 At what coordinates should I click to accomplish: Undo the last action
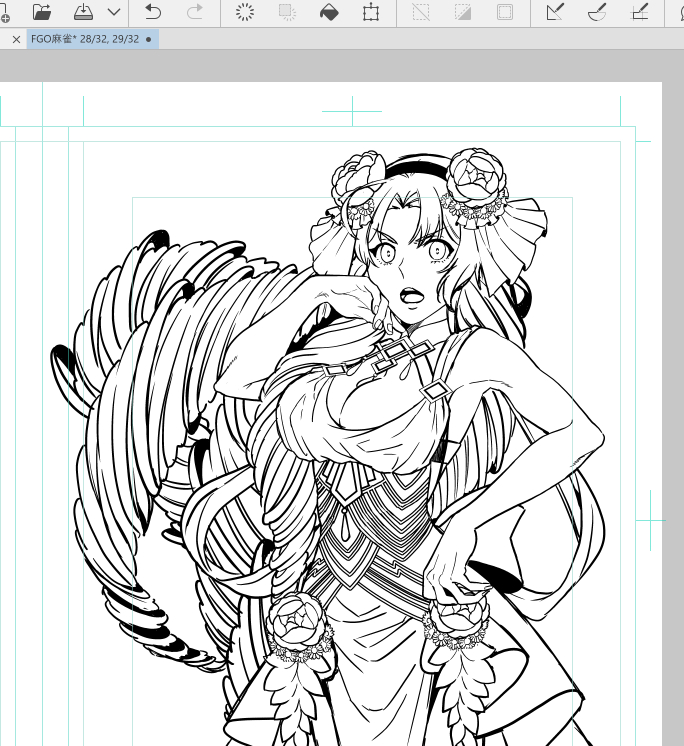pyautogui.click(x=153, y=12)
